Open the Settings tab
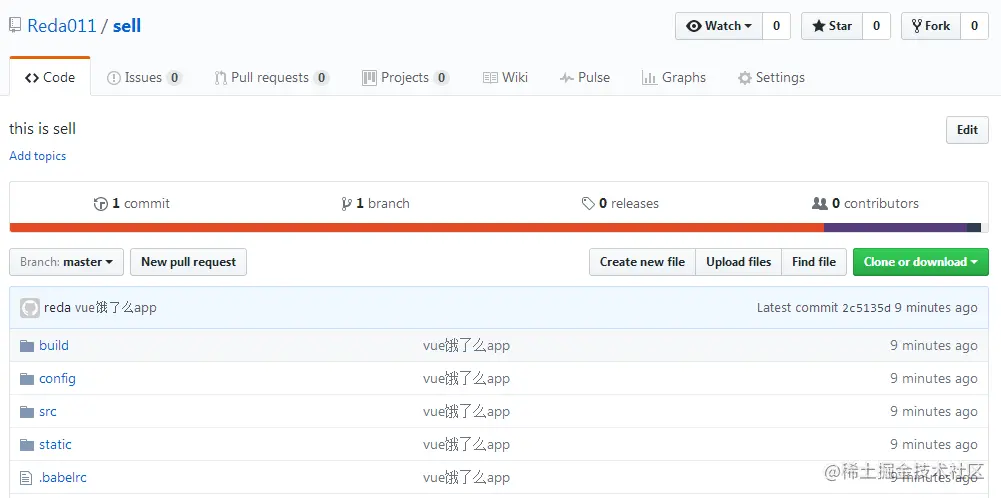Screen dimensions: 1001x498 tap(771, 78)
